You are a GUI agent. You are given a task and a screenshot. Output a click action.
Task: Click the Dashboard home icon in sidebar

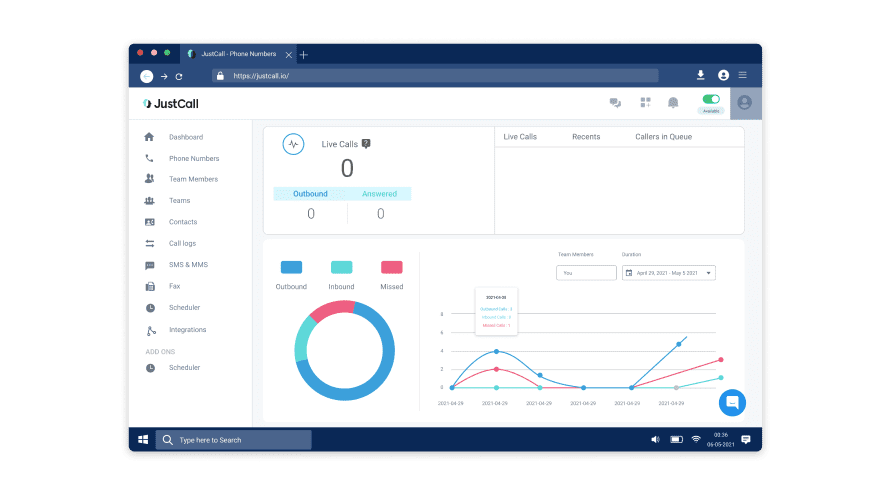(149, 137)
